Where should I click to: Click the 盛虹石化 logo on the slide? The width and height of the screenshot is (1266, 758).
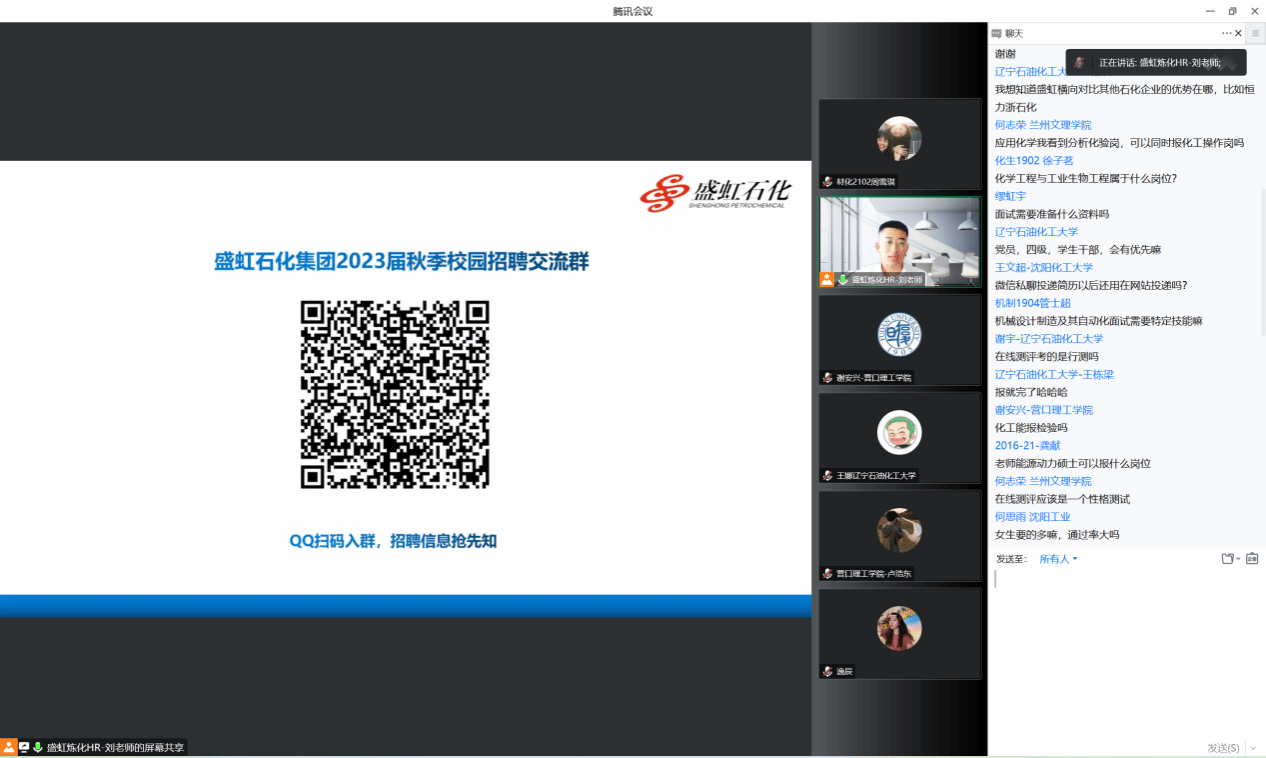click(714, 193)
